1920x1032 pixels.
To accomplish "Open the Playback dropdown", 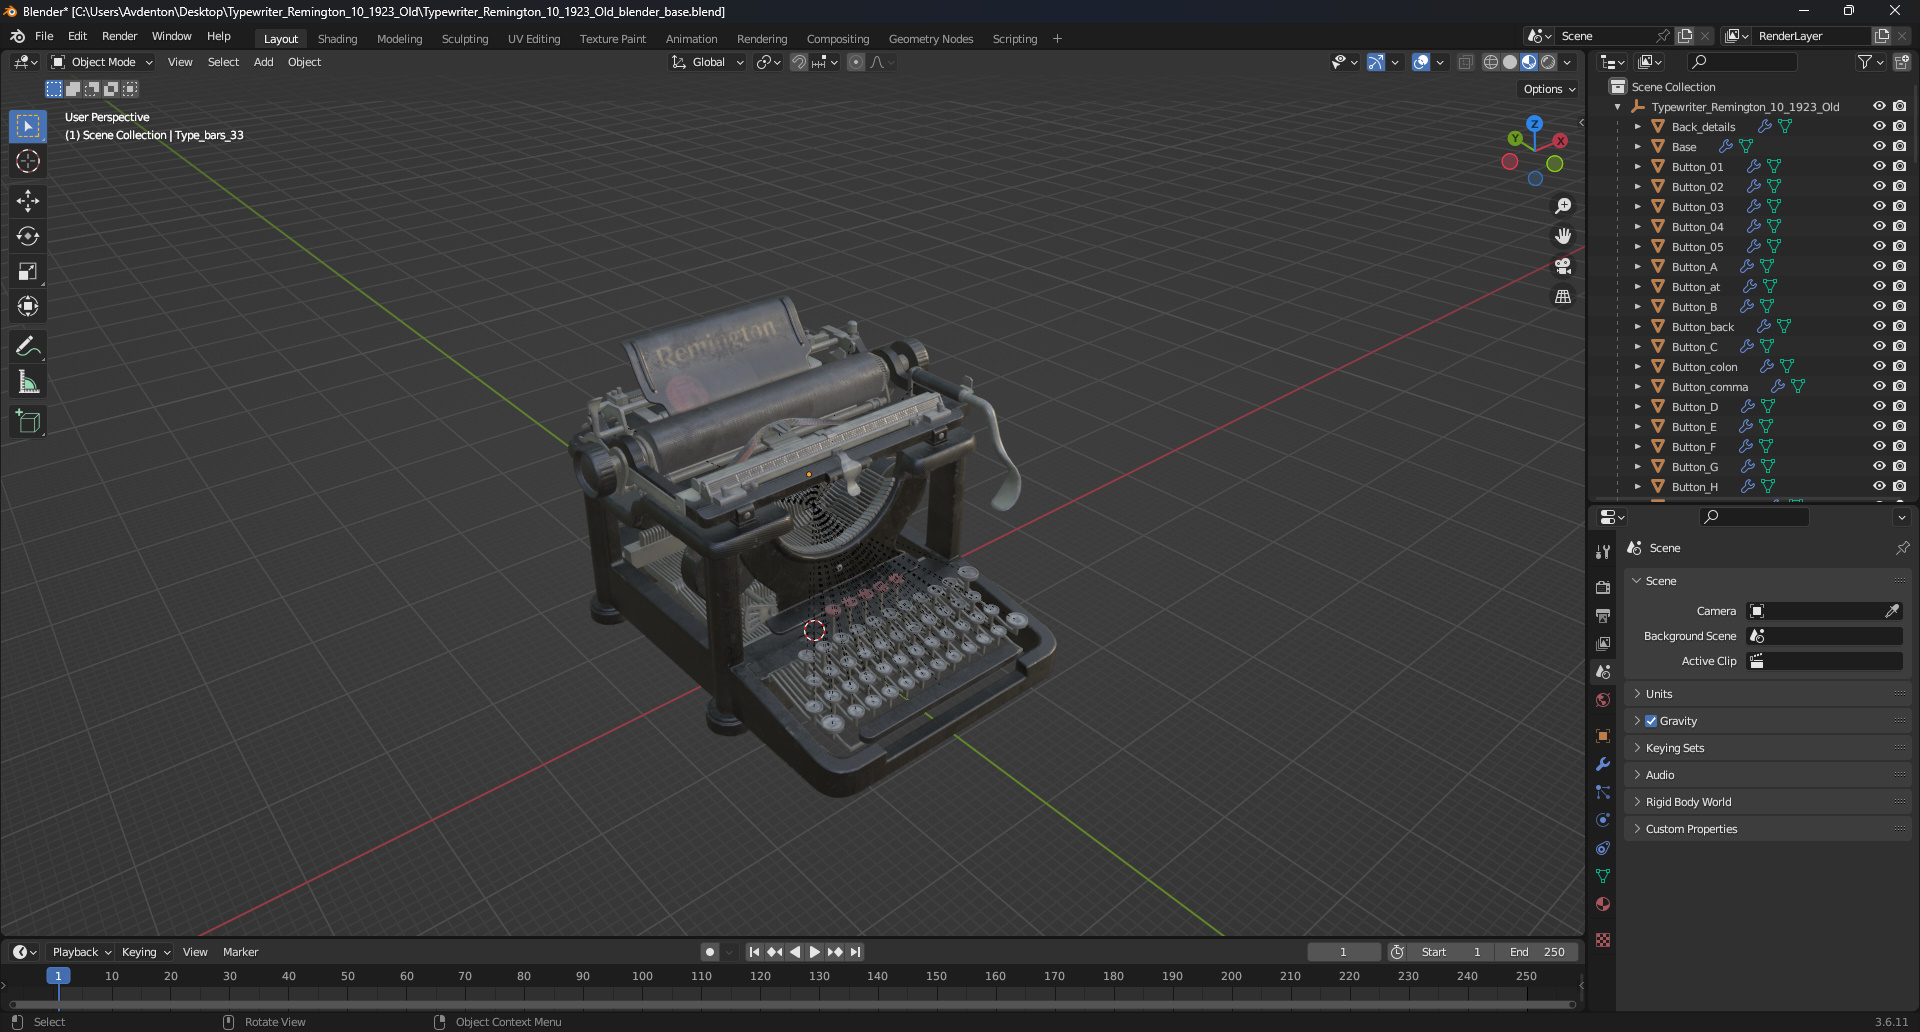I will point(82,952).
